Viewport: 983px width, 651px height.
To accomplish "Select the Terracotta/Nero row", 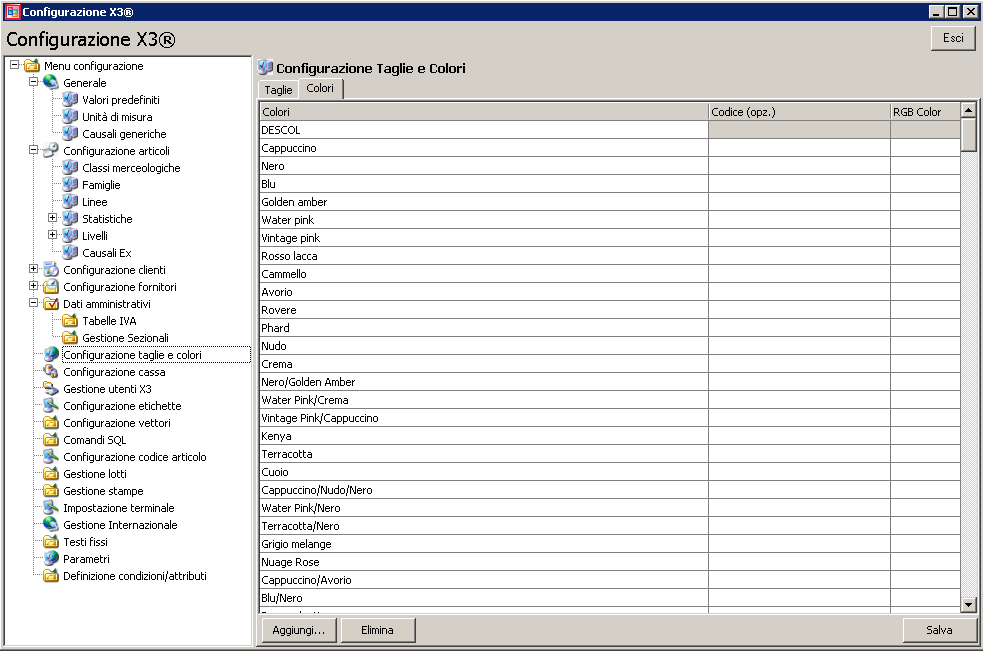I will point(484,526).
